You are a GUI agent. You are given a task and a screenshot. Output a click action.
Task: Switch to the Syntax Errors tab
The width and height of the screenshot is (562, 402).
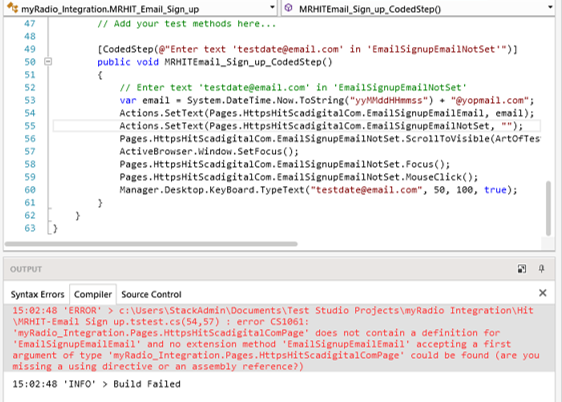pos(37,295)
